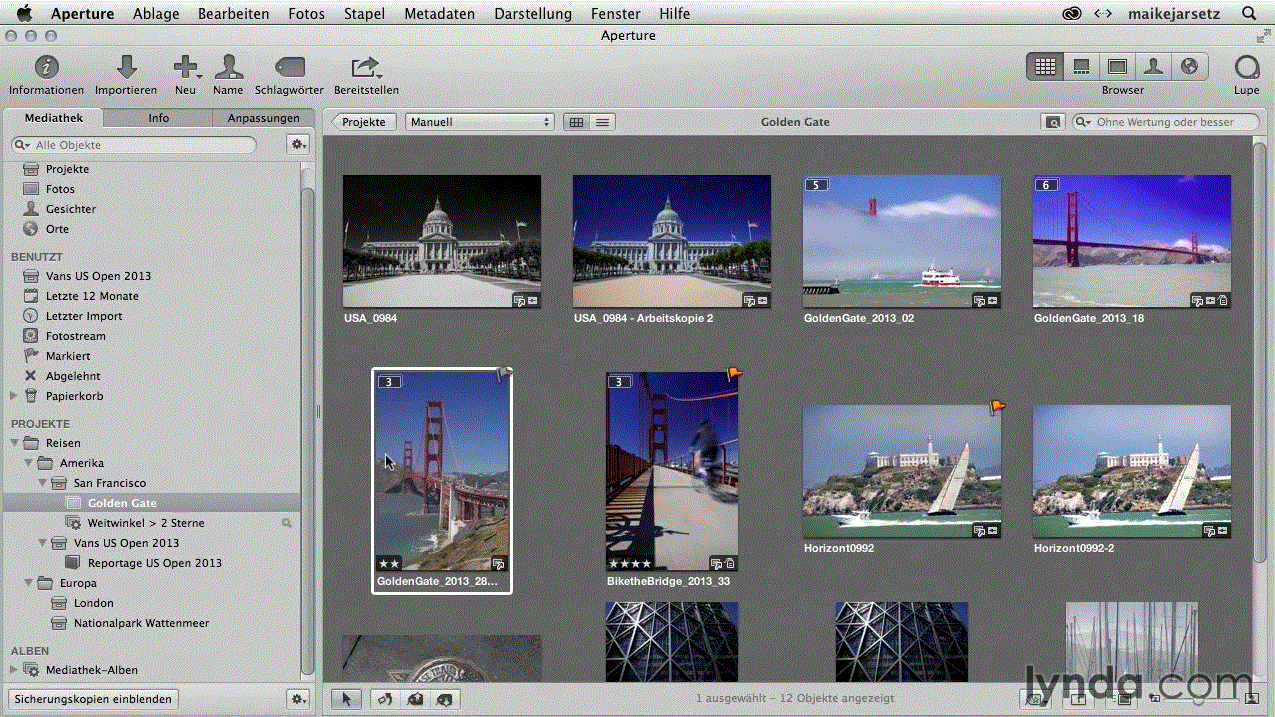The image size is (1275, 717).
Task: Open the Name faces tool
Action: [x=228, y=67]
